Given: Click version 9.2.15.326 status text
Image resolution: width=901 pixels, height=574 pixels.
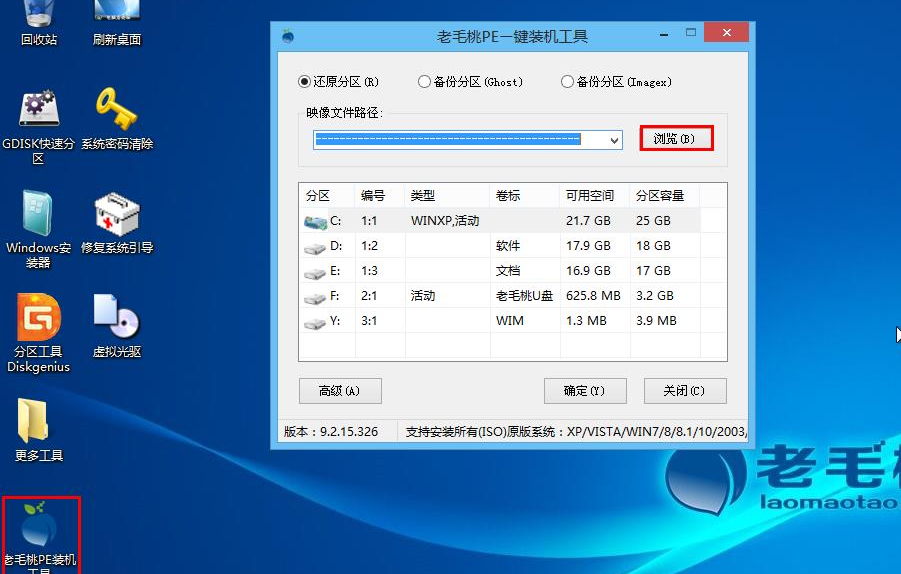Looking at the screenshot, I should click(331, 432).
